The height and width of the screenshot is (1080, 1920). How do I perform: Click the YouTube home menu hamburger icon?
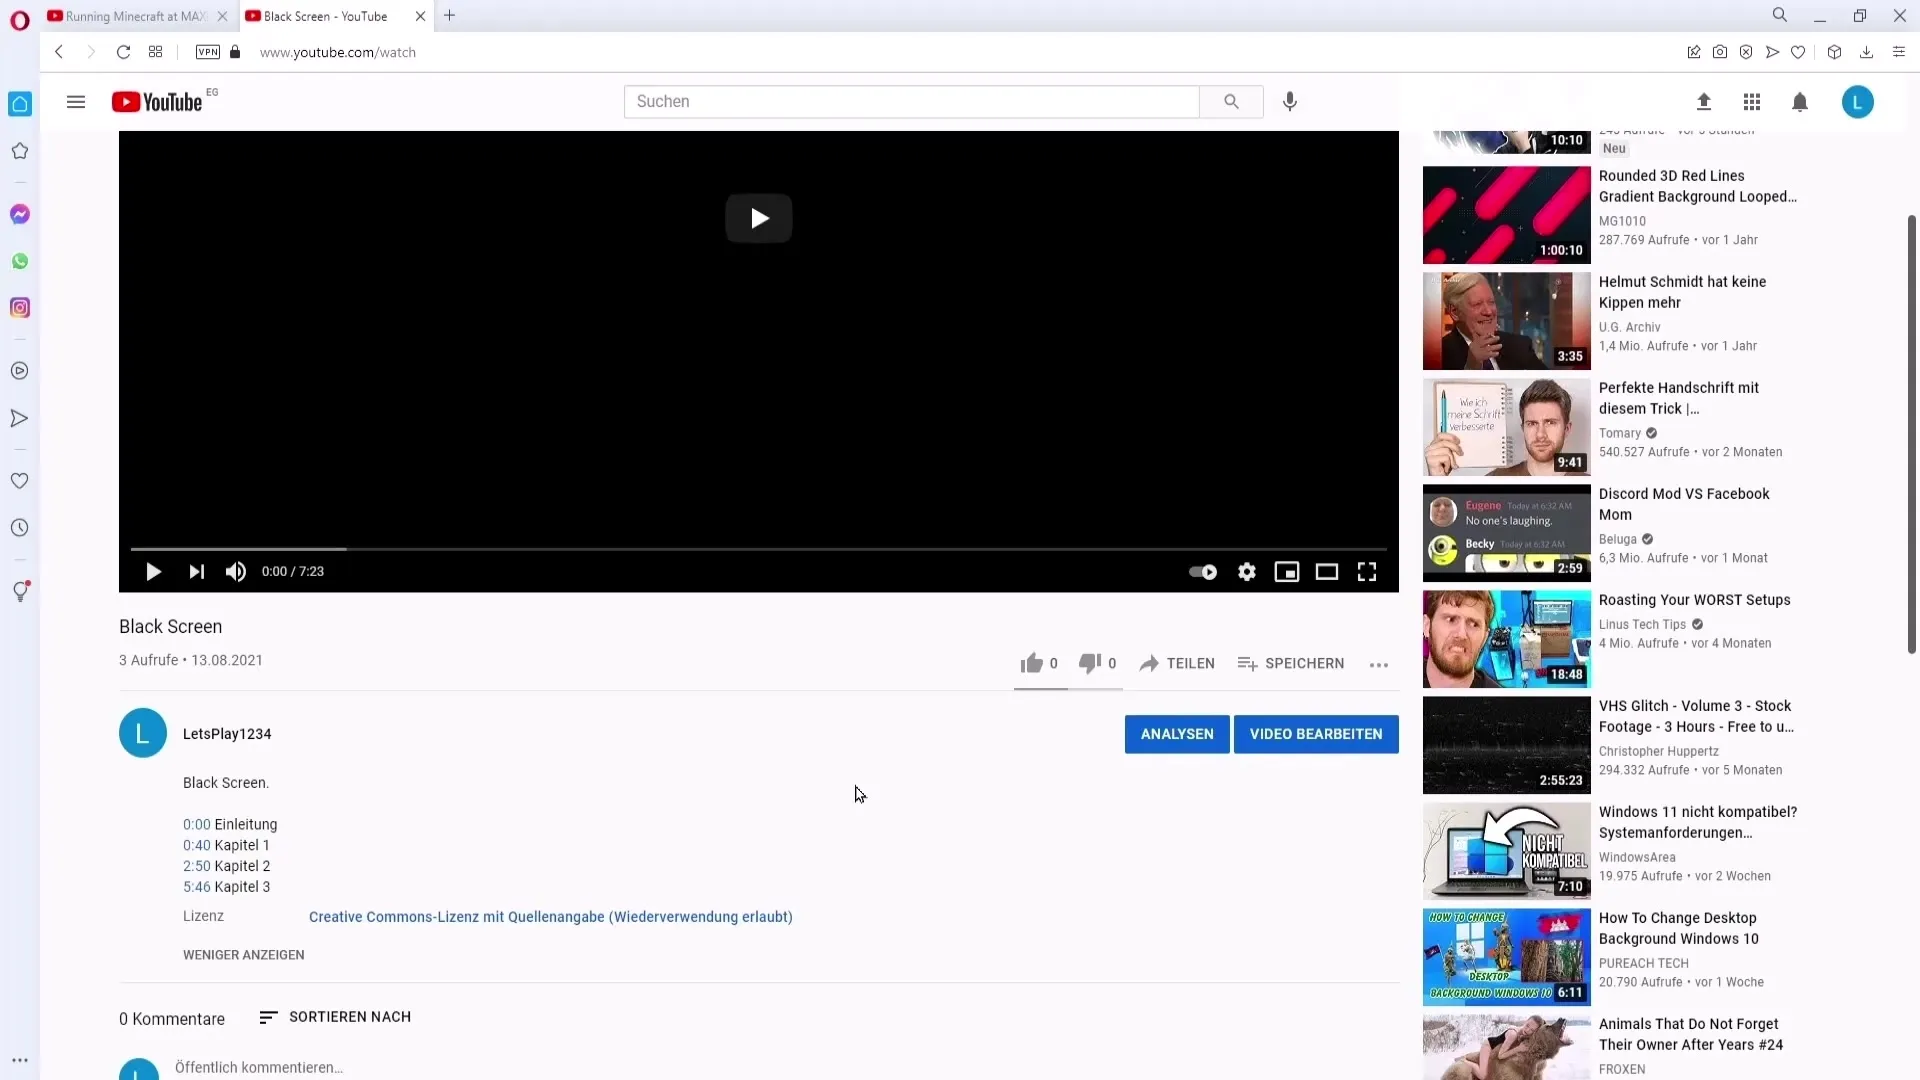(75, 102)
